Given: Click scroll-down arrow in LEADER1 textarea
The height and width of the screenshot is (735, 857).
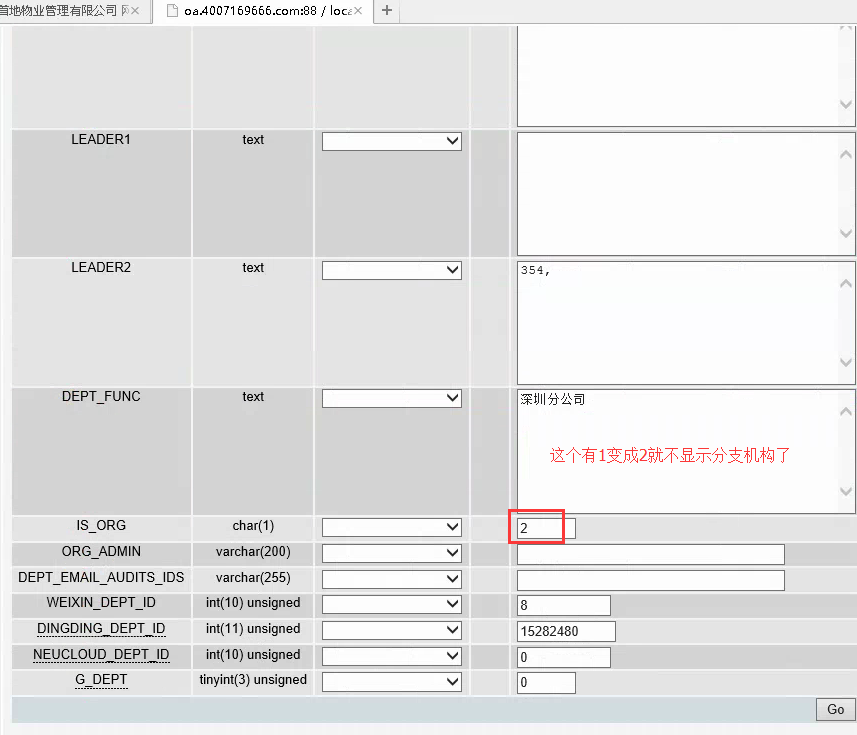Looking at the screenshot, I should click(x=846, y=233).
